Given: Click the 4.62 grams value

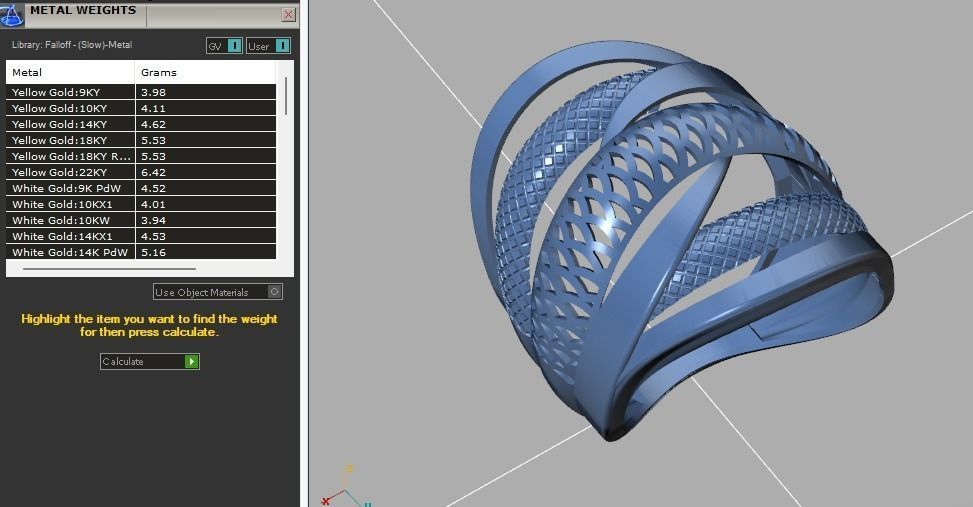Looking at the screenshot, I should (x=153, y=124).
